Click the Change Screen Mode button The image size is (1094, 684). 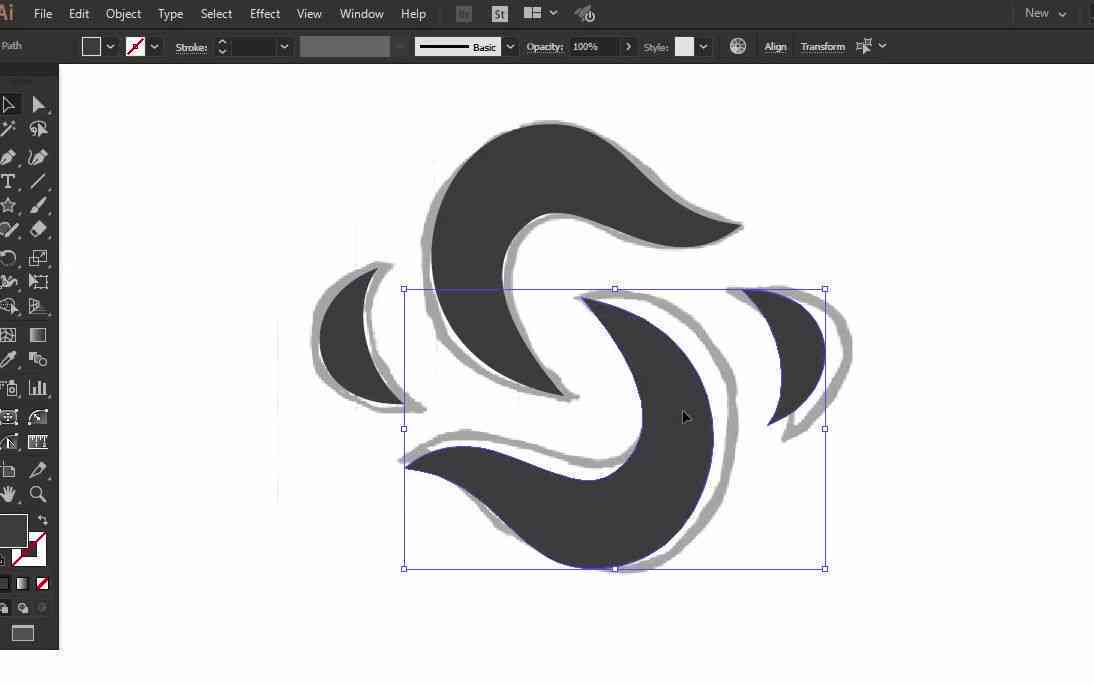(22, 633)
